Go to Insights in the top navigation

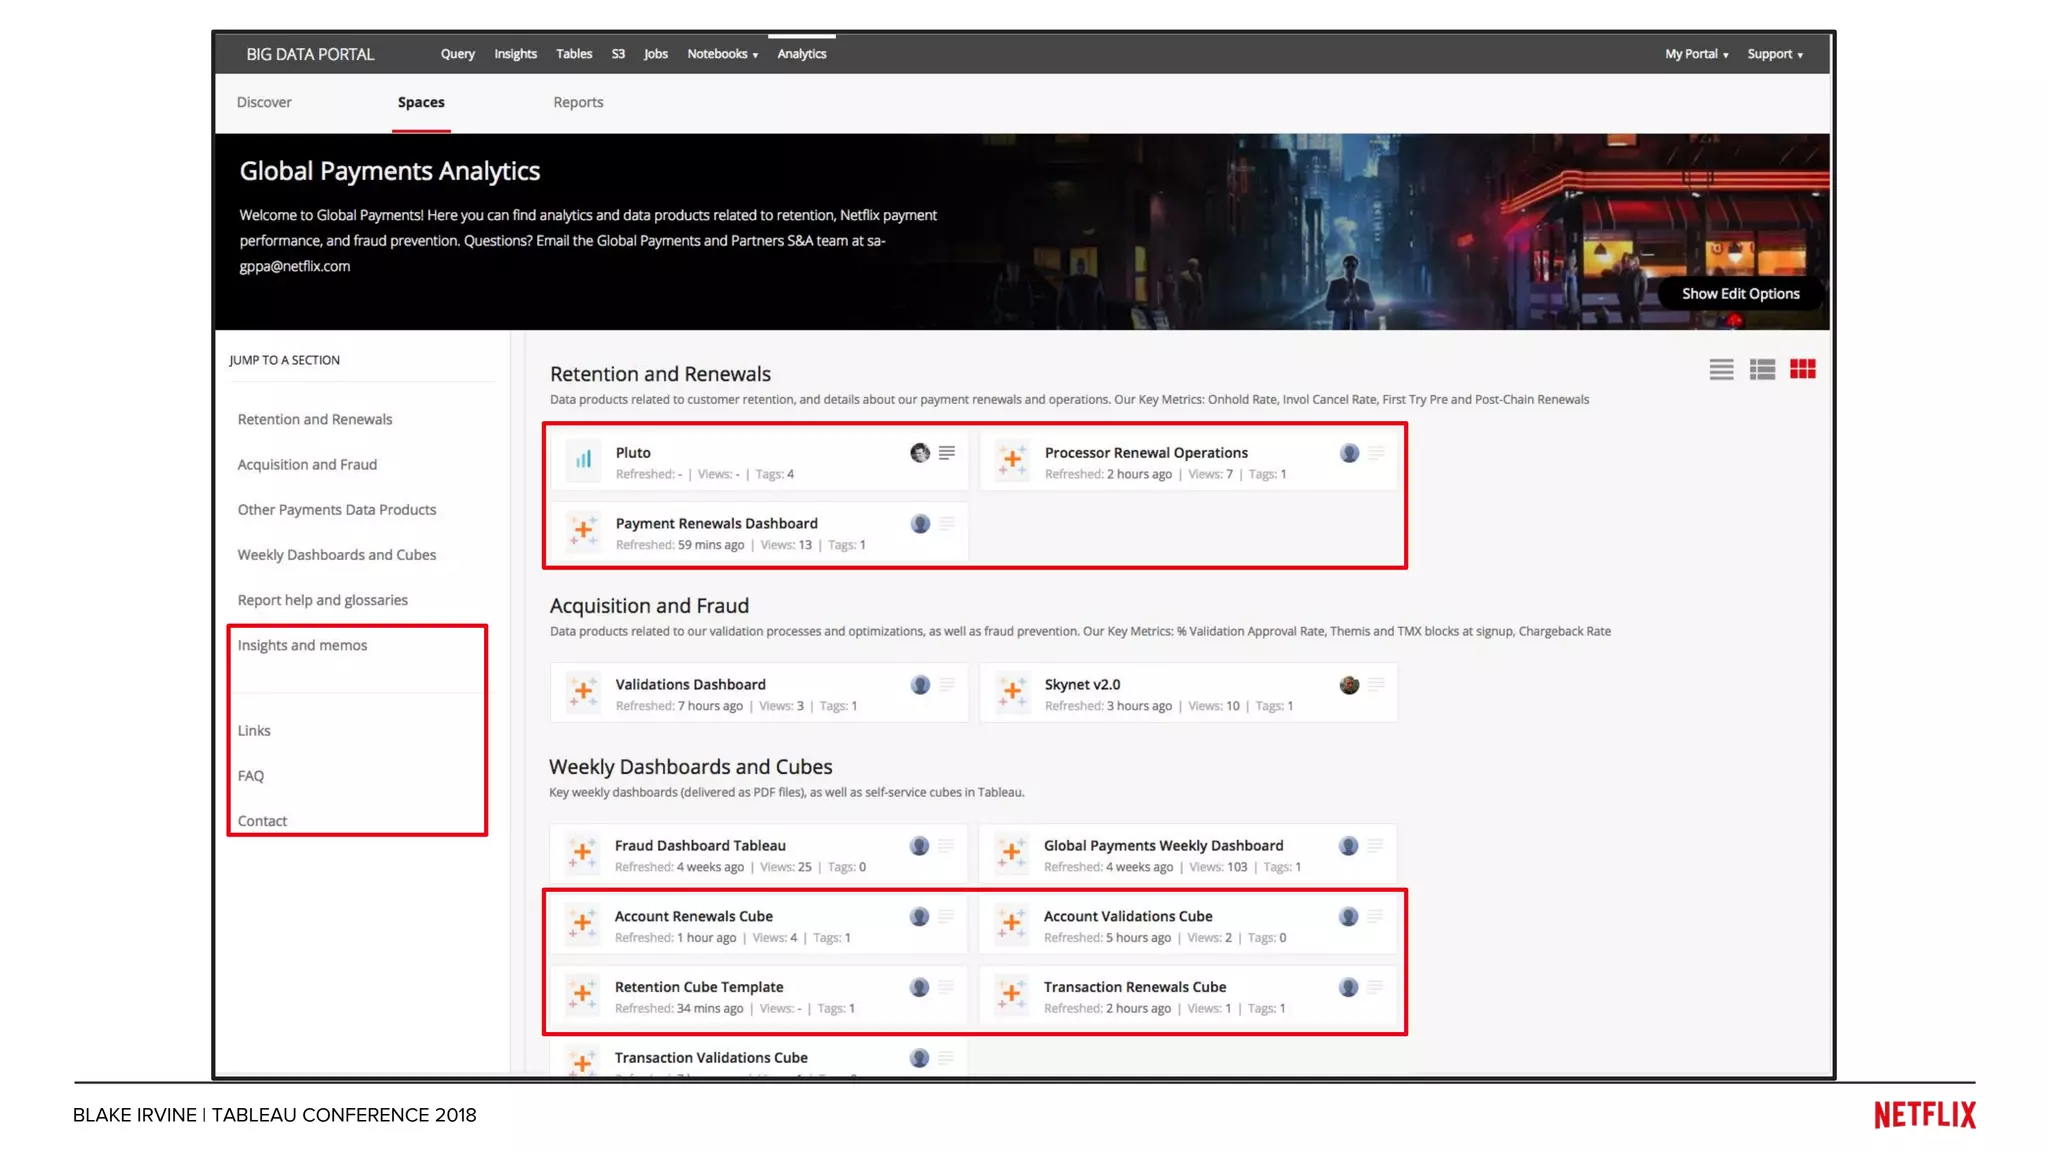point(515,54)
